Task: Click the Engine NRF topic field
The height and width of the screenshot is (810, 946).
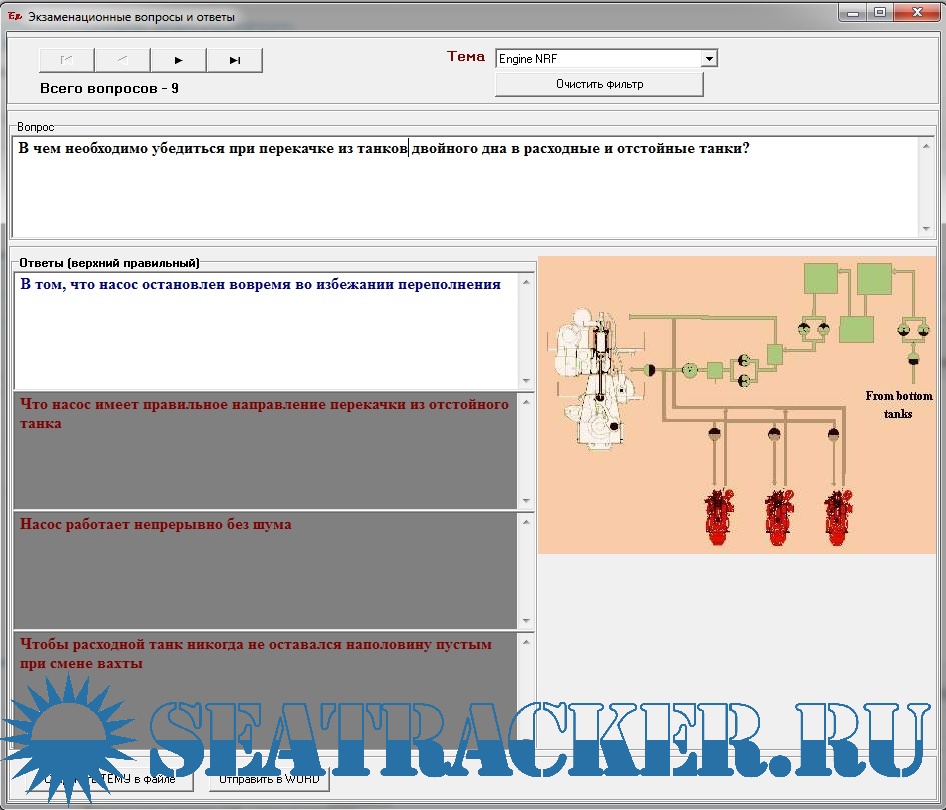Action: (x=598, y=59)
